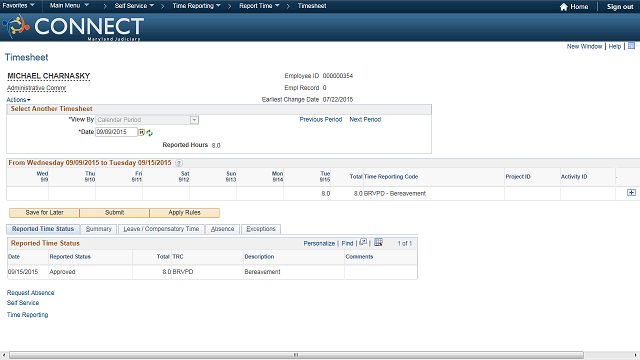Go to Next Period link
The width and height of the screenshot is (640, 360).
(x=365, y=120)
